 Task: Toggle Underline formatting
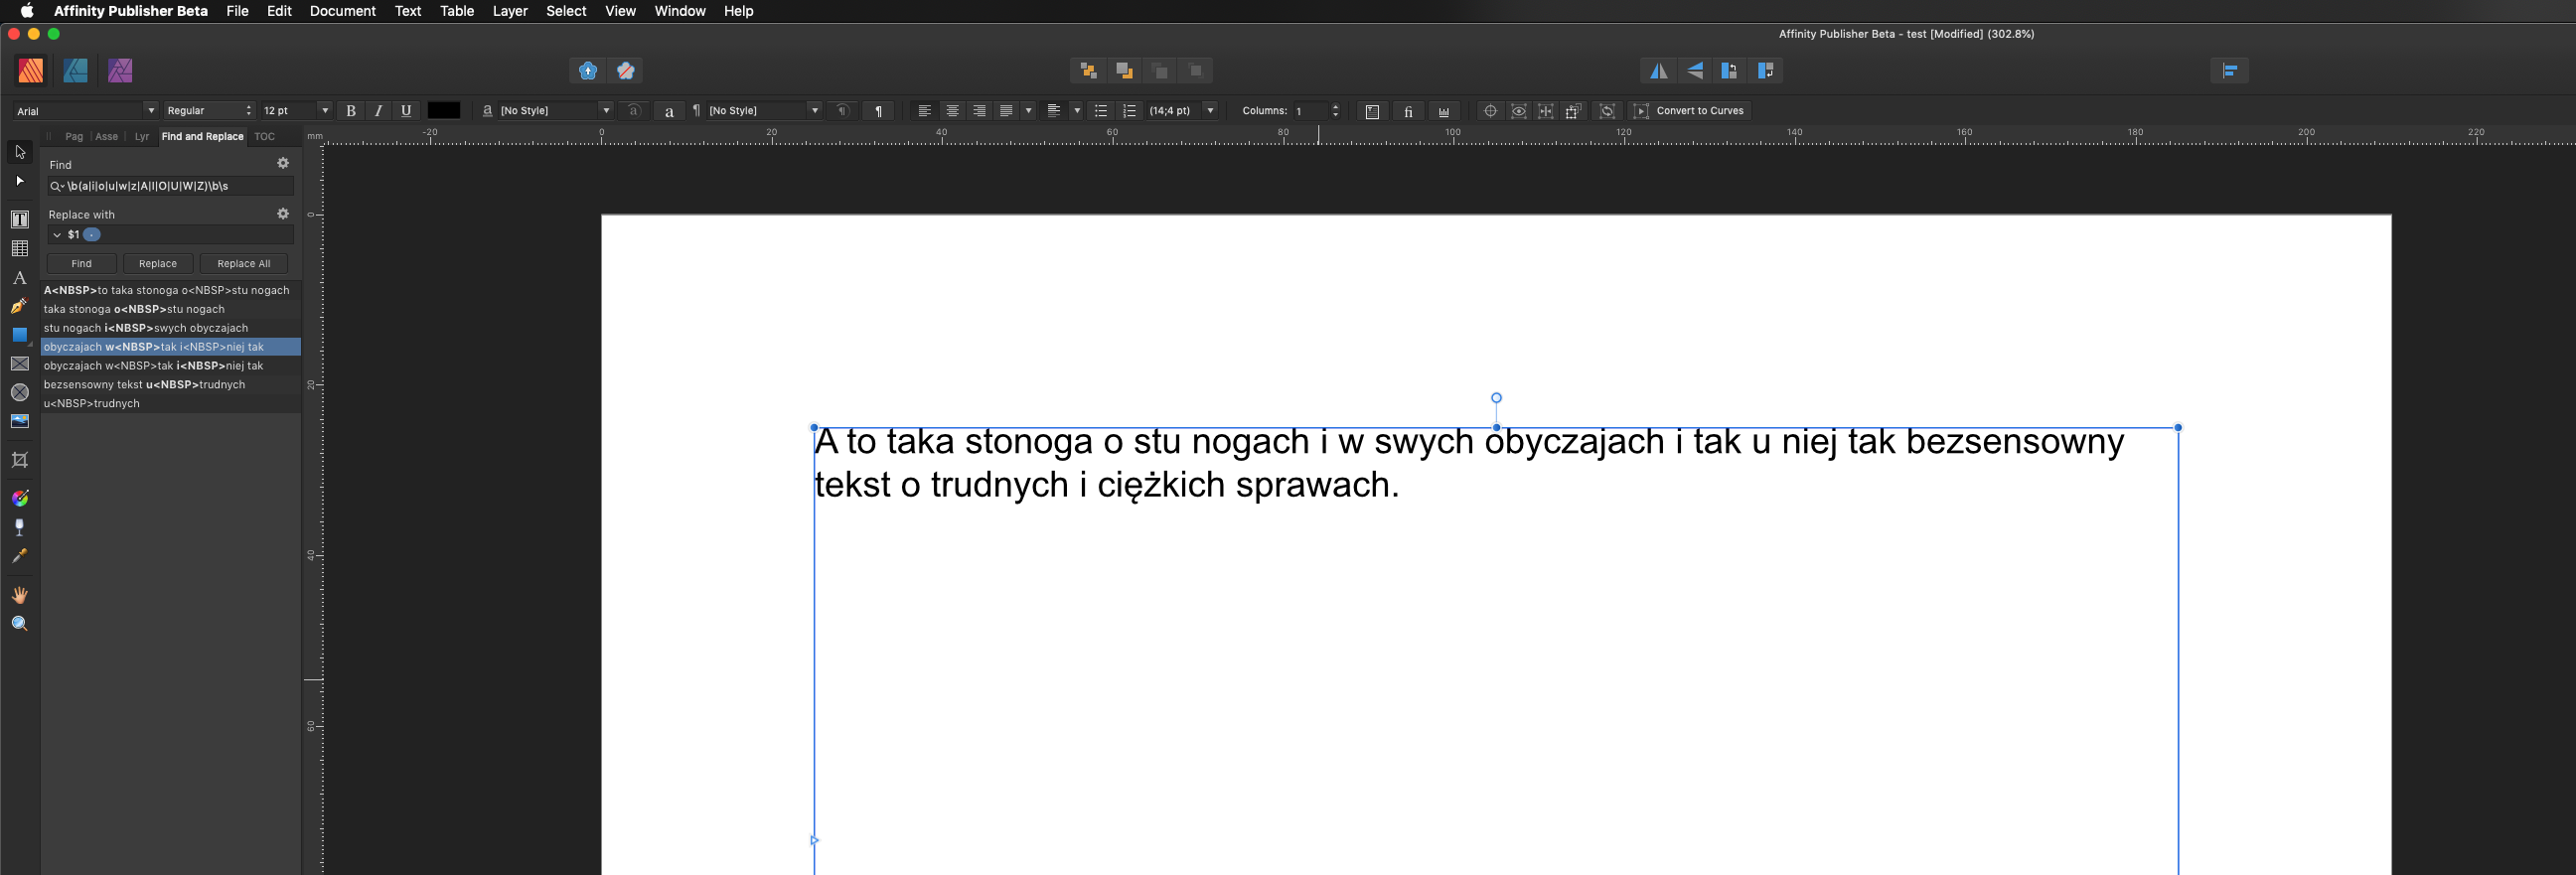[406, 111]
